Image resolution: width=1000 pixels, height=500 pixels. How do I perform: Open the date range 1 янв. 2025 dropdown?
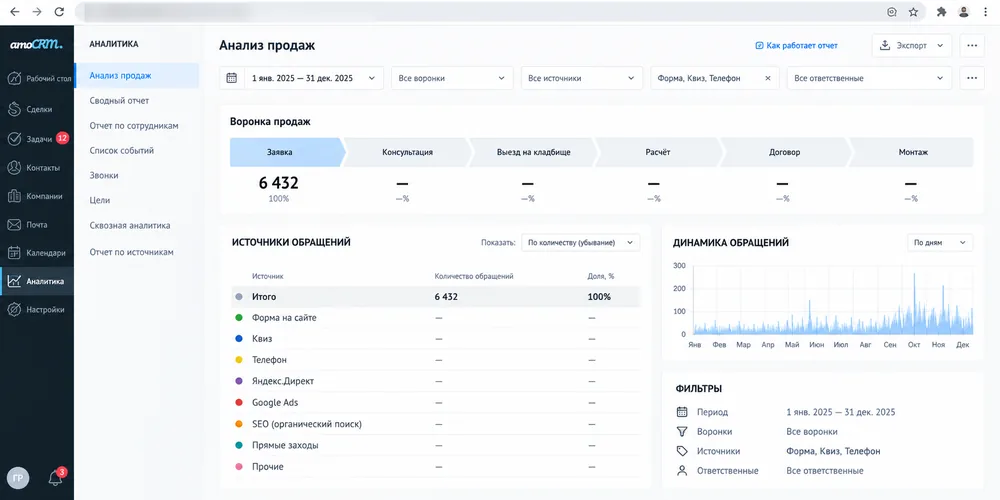click(x=314, y=78)
